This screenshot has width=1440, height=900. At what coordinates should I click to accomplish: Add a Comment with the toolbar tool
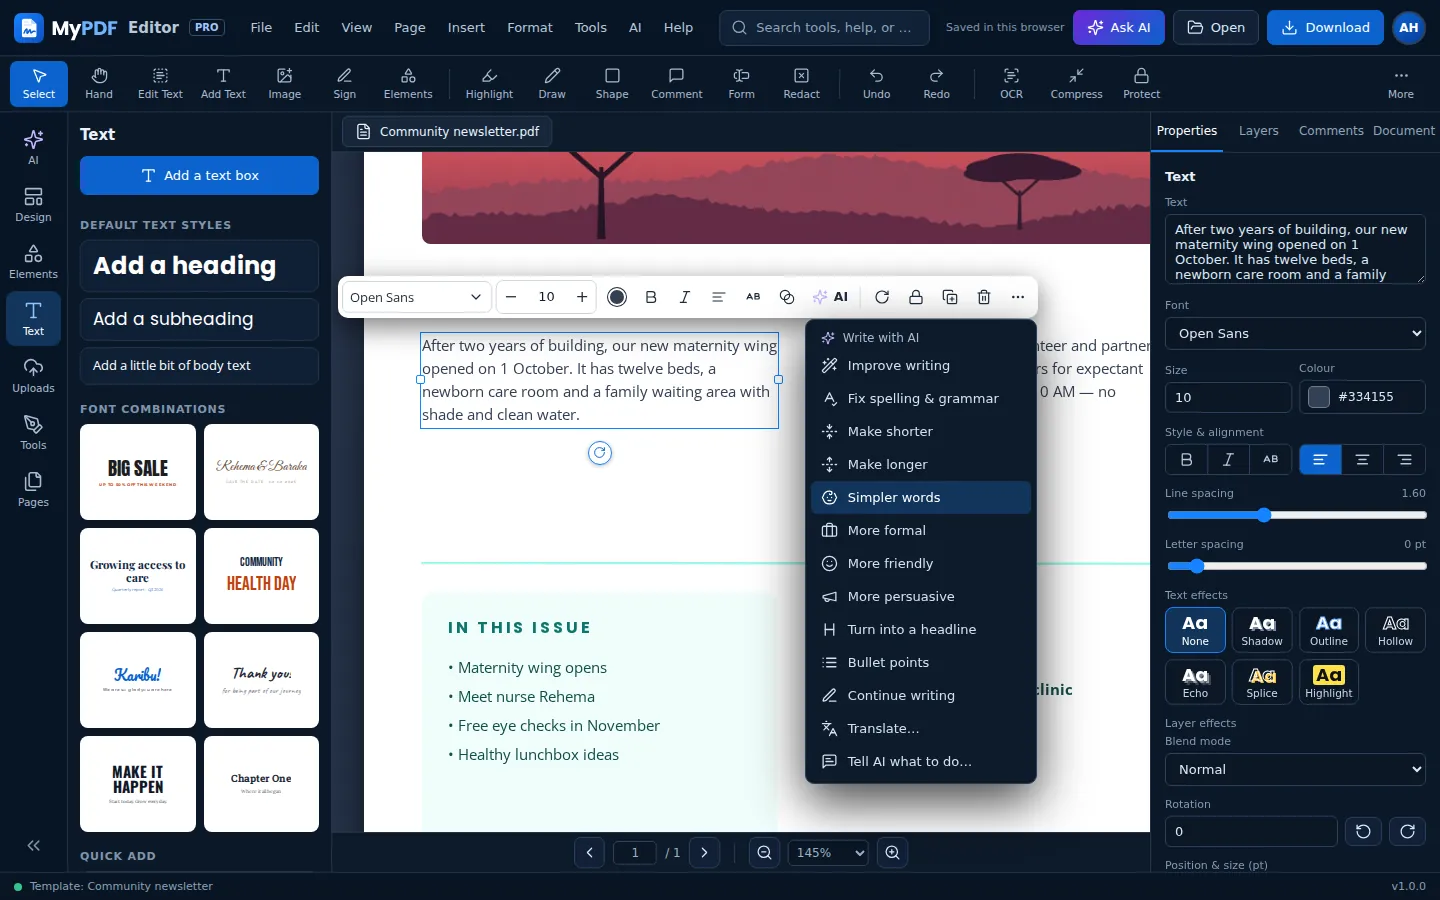pyautogui.click(x=677, y=83)
